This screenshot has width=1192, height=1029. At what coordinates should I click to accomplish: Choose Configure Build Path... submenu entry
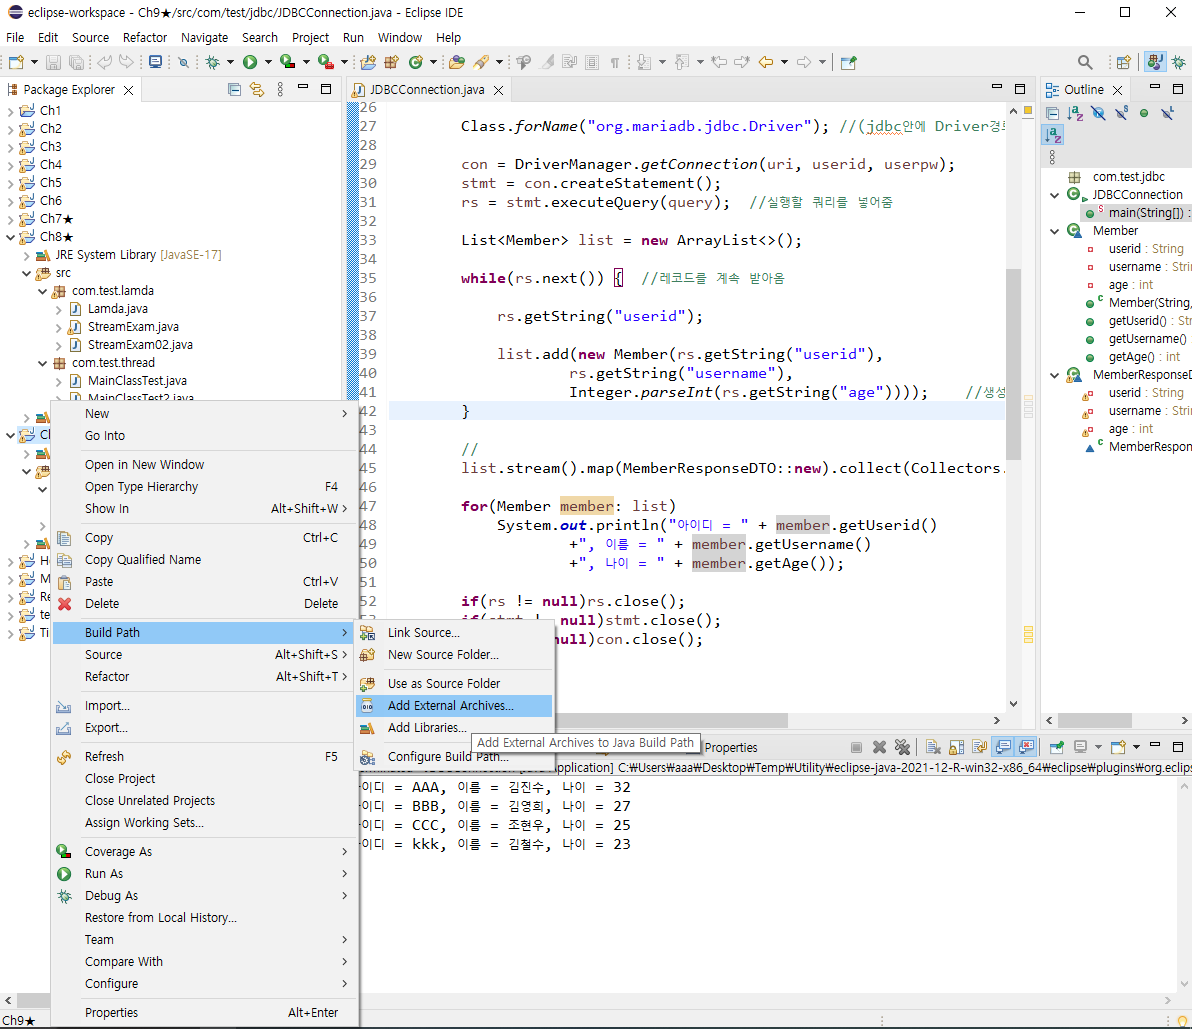(454, 757)
